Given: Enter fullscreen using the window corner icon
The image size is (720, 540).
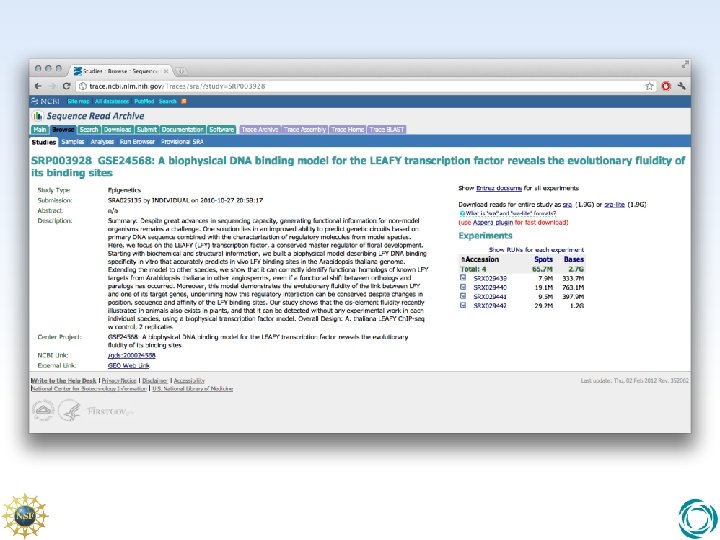Looking at the screenshot, I should pyautogui.click(x=685, y=65).
